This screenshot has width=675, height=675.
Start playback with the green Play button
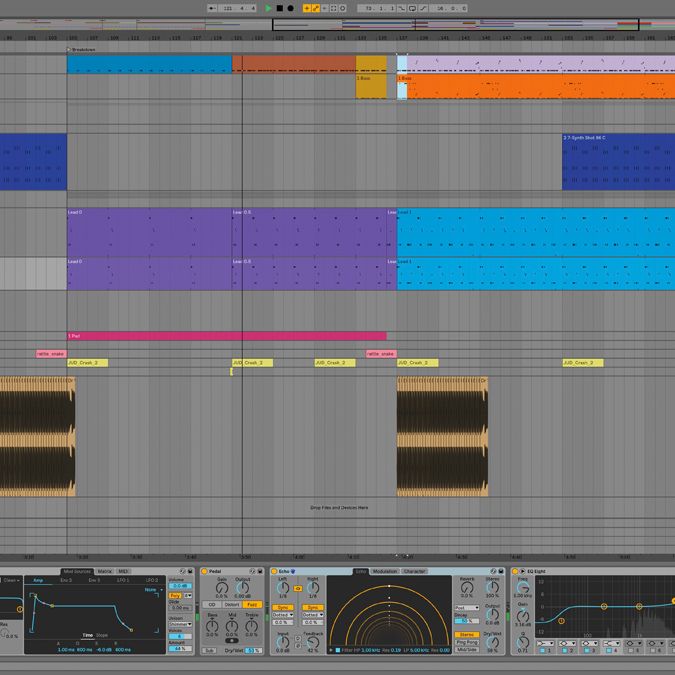tap(268, 8)
